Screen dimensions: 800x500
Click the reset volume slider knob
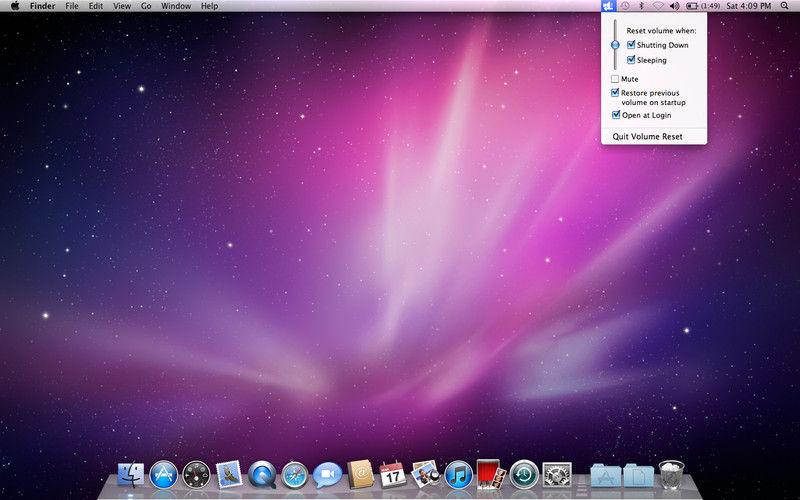tap(615, 45)
